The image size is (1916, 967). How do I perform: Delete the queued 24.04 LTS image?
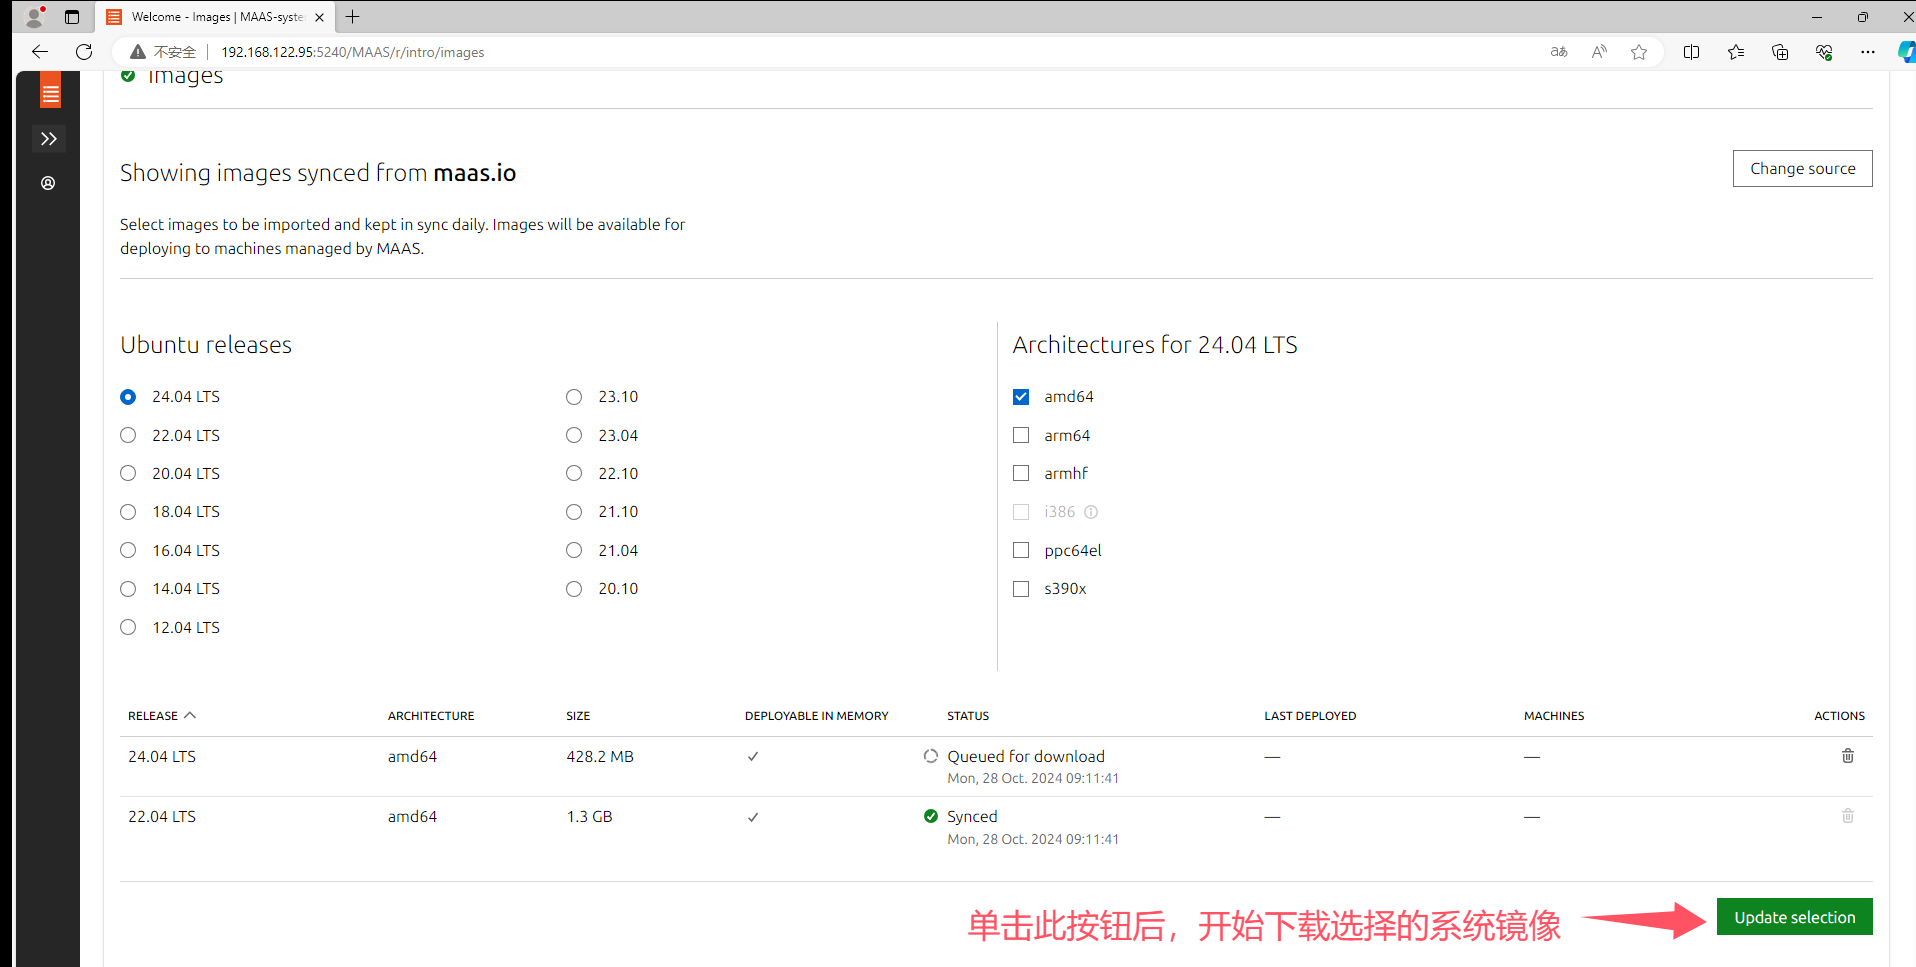pos(1847,756)
